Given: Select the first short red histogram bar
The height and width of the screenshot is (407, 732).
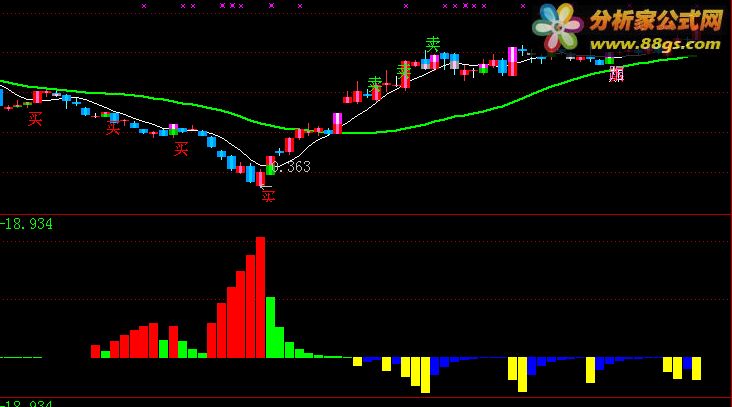Looking at the screenshot, I should (95, 351).
